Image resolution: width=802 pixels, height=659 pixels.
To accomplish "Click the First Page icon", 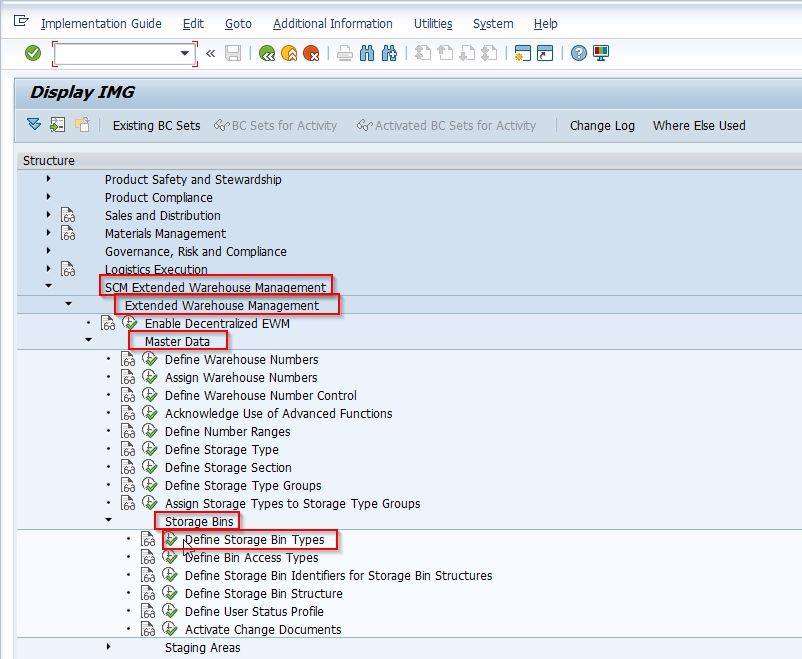I will pos(422,53).
